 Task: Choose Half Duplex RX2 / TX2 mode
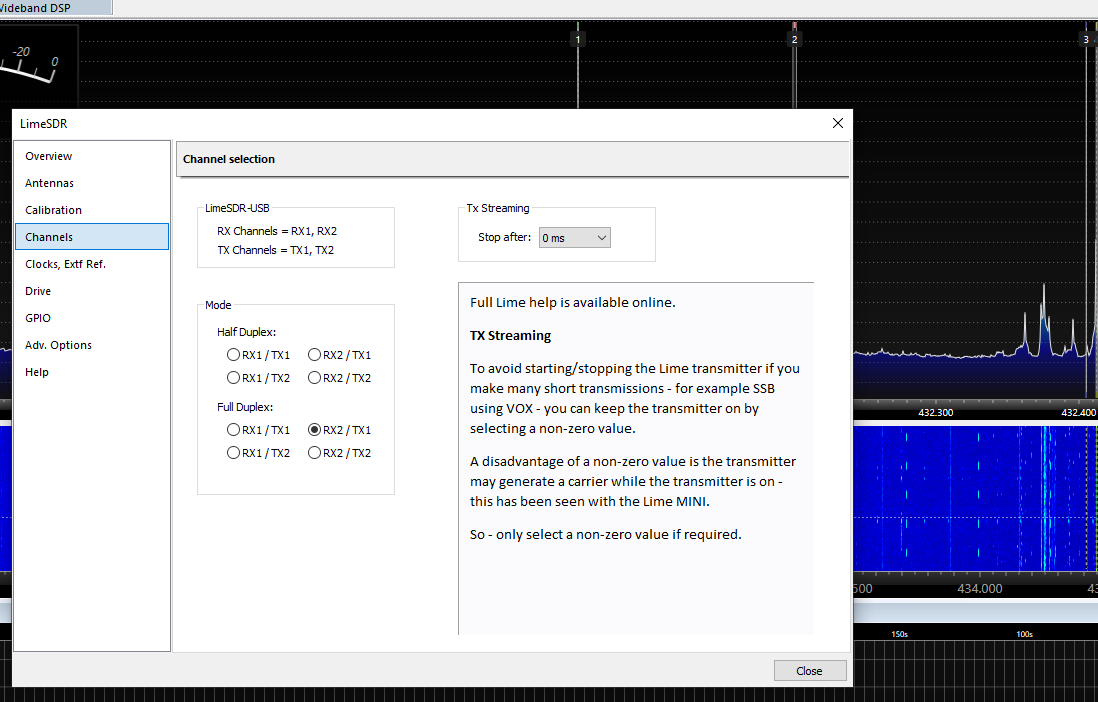314,378
